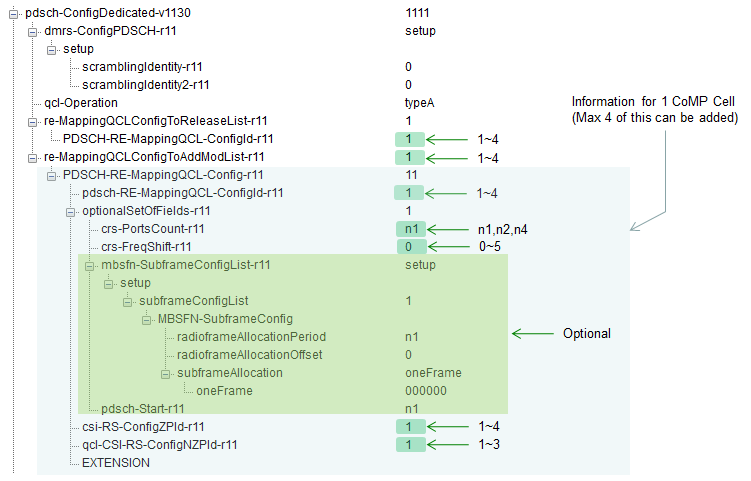
Task: Select crs-PortsCount-r11 row
Action: (153, 229)
